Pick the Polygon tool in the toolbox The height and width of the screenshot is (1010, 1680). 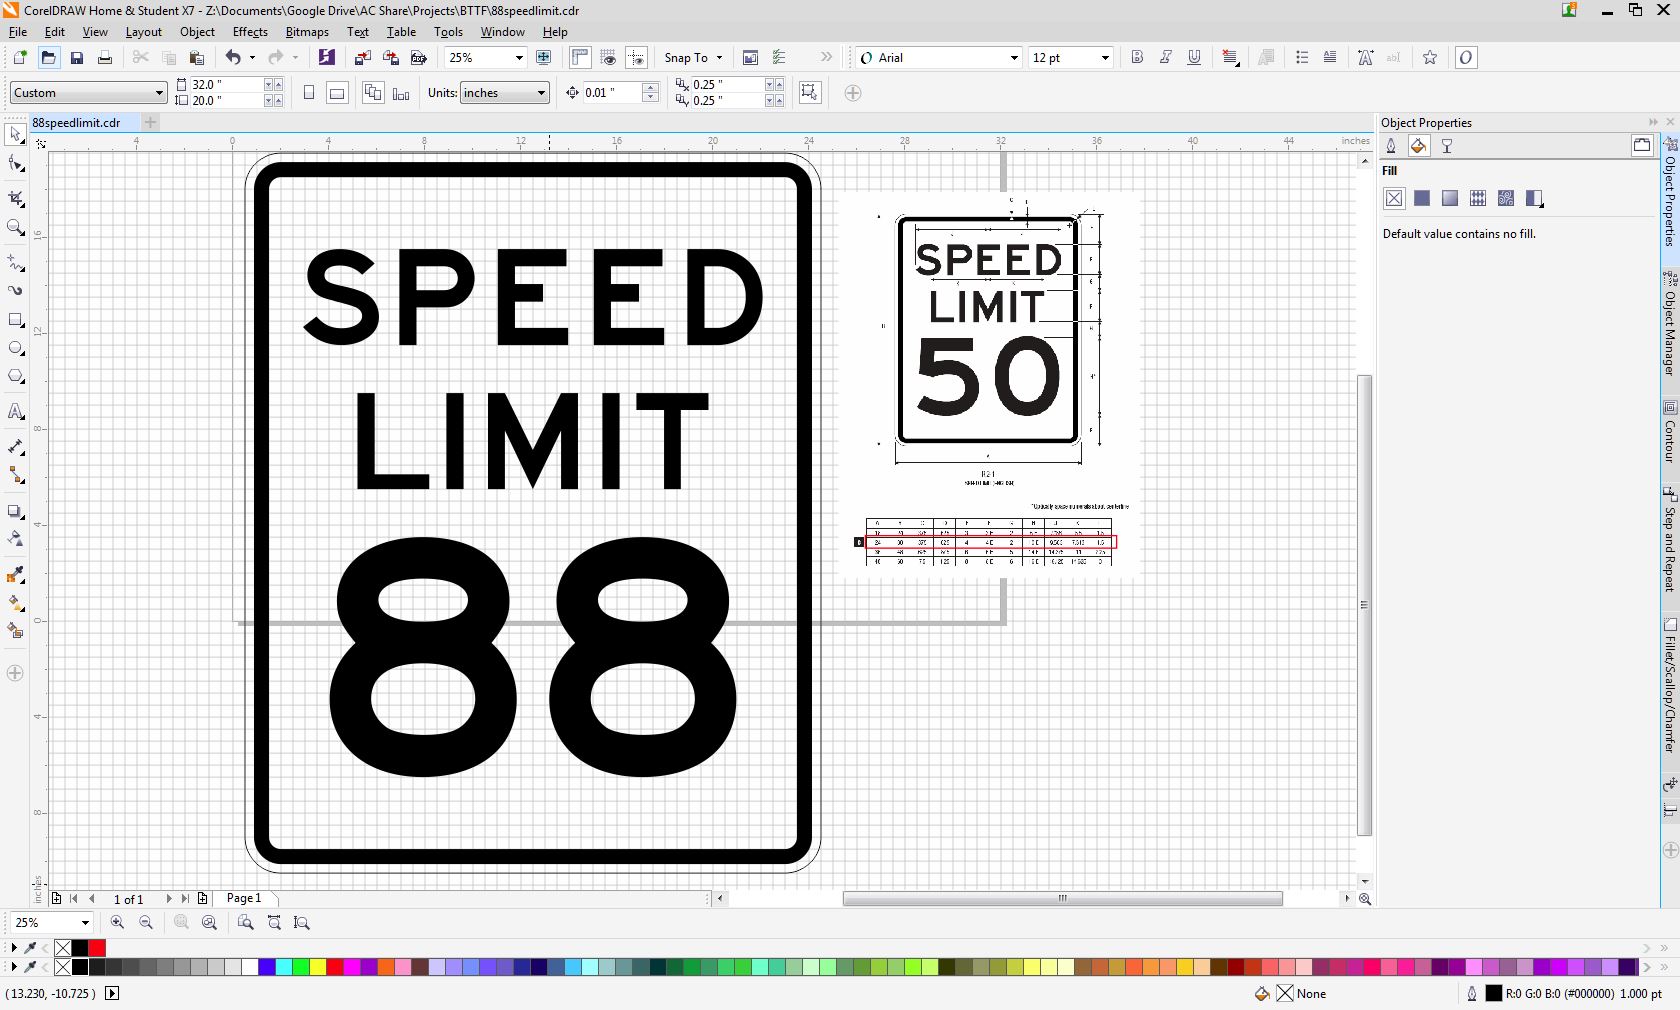point(15,377)
